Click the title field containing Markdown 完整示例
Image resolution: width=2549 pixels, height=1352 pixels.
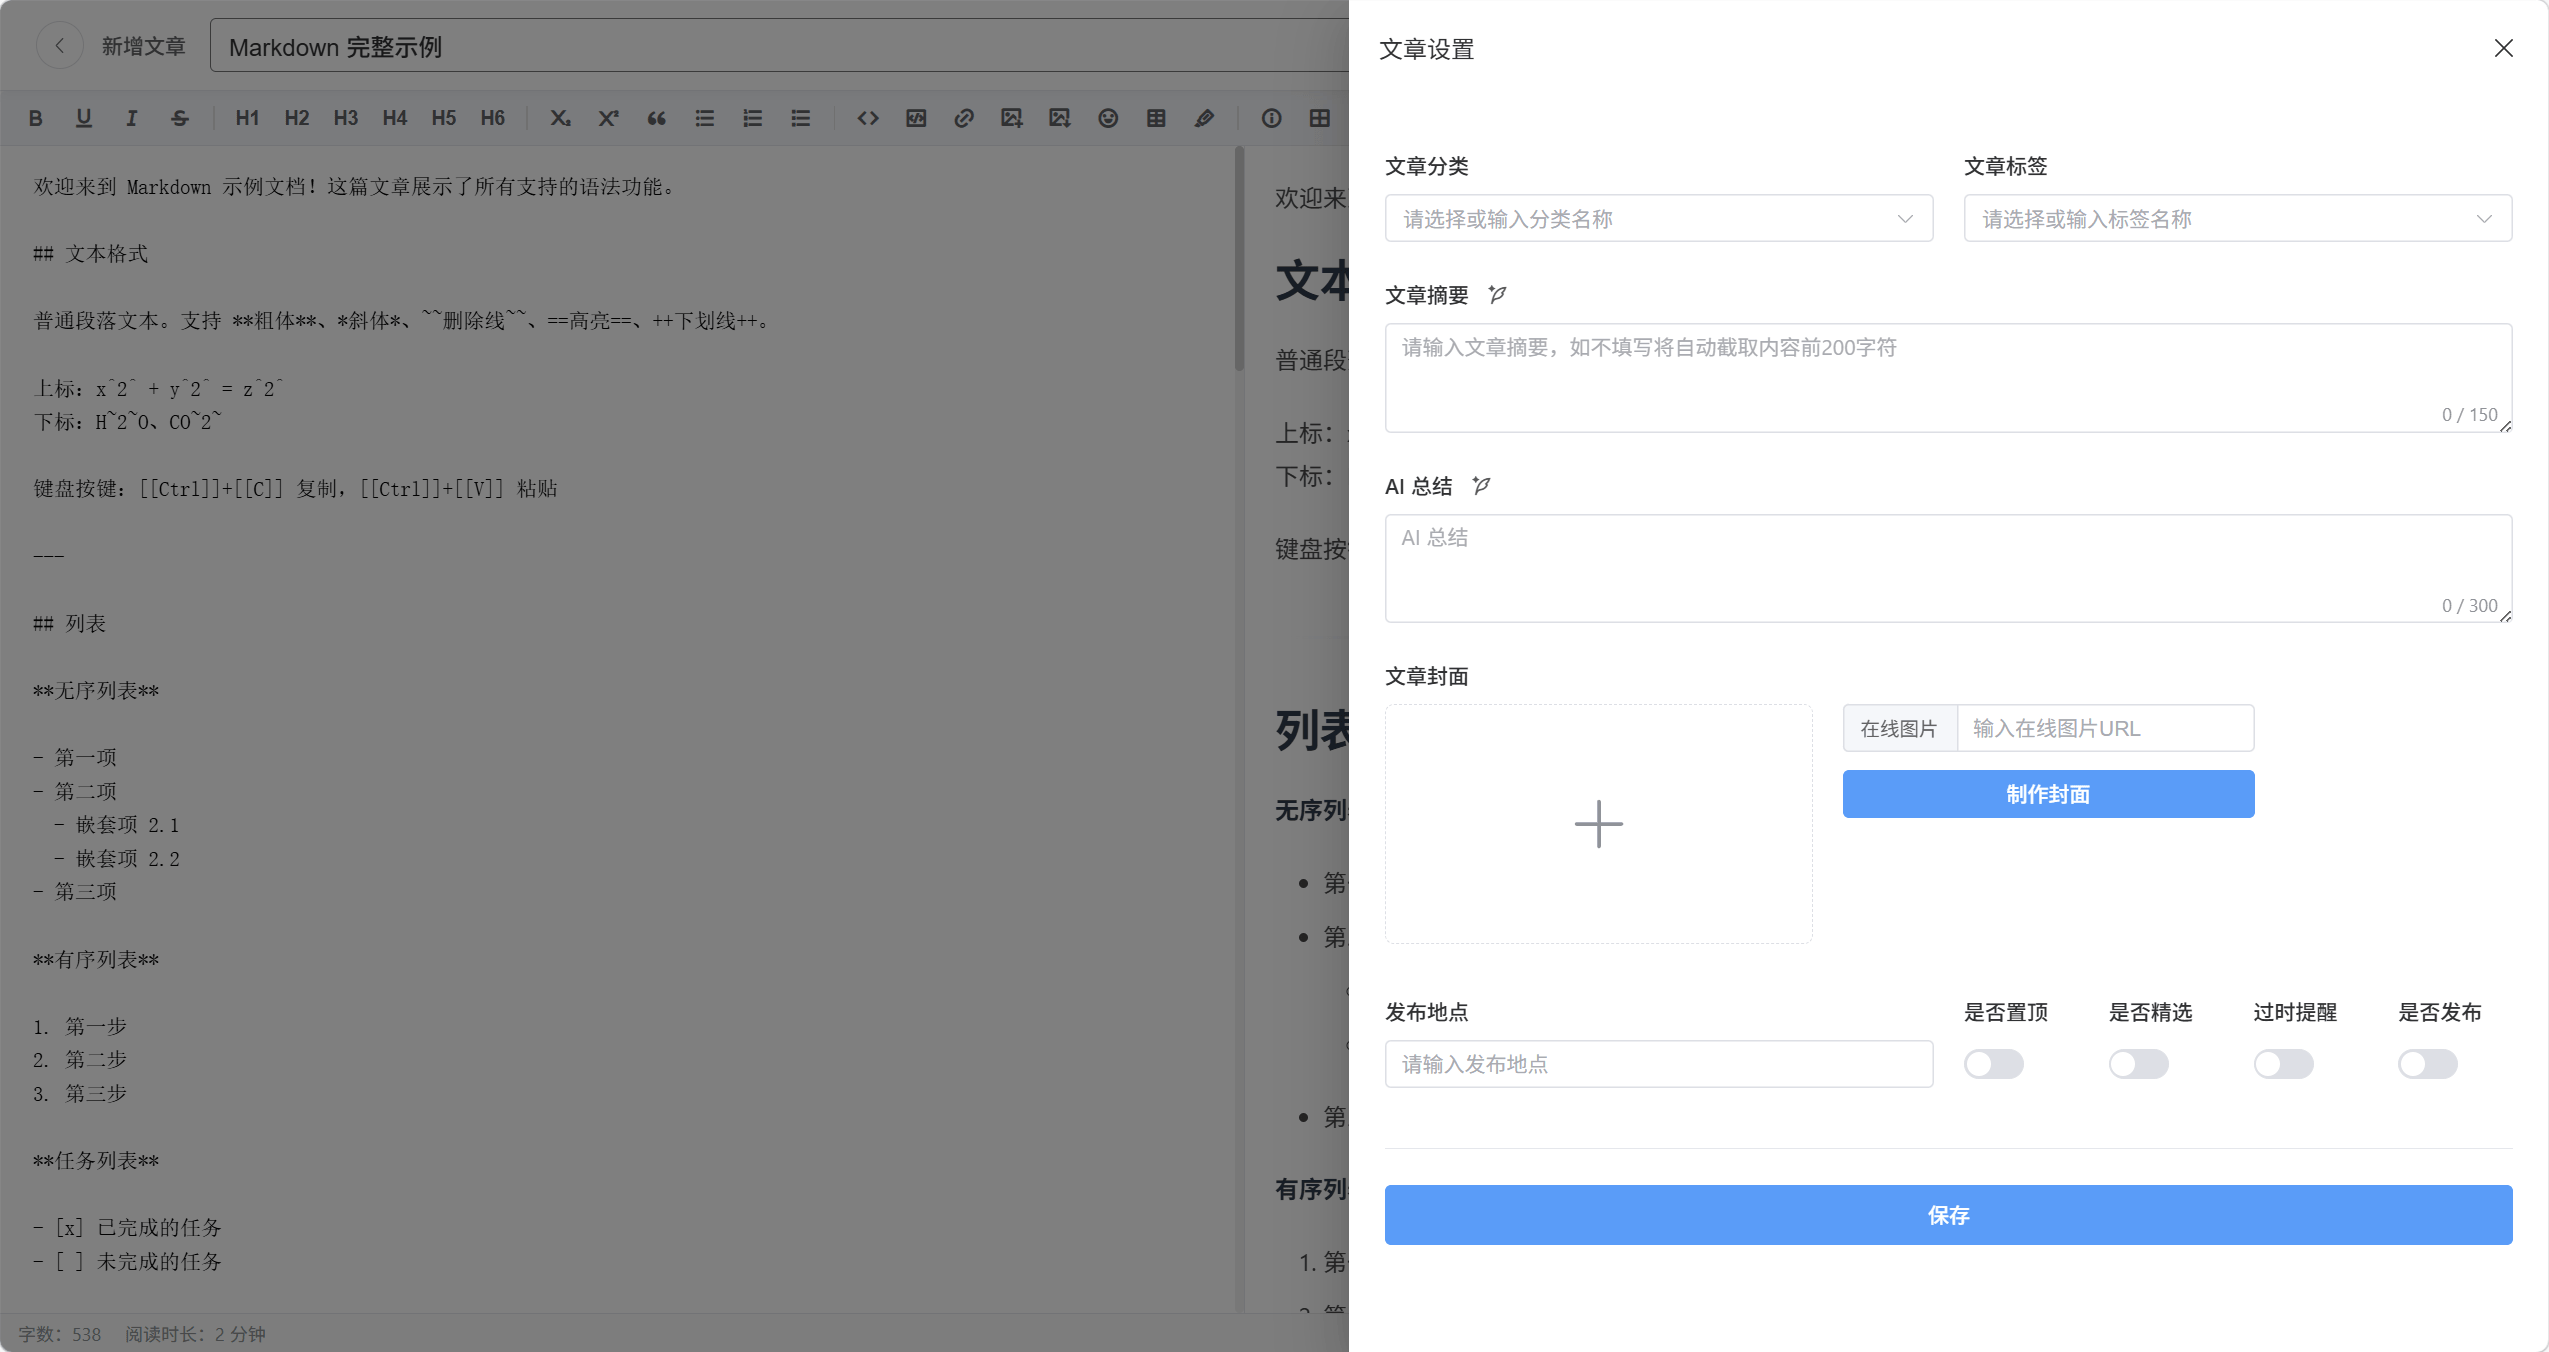pos(779,46)
